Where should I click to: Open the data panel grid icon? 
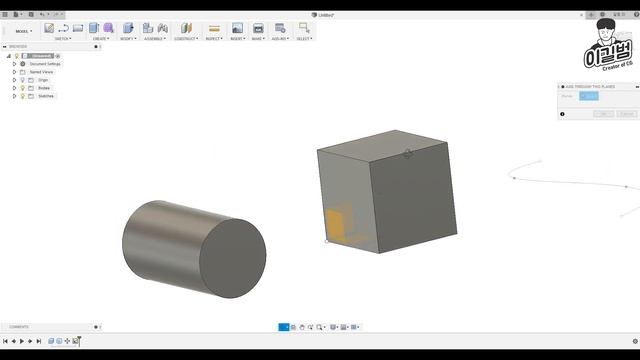pos(5,14)
